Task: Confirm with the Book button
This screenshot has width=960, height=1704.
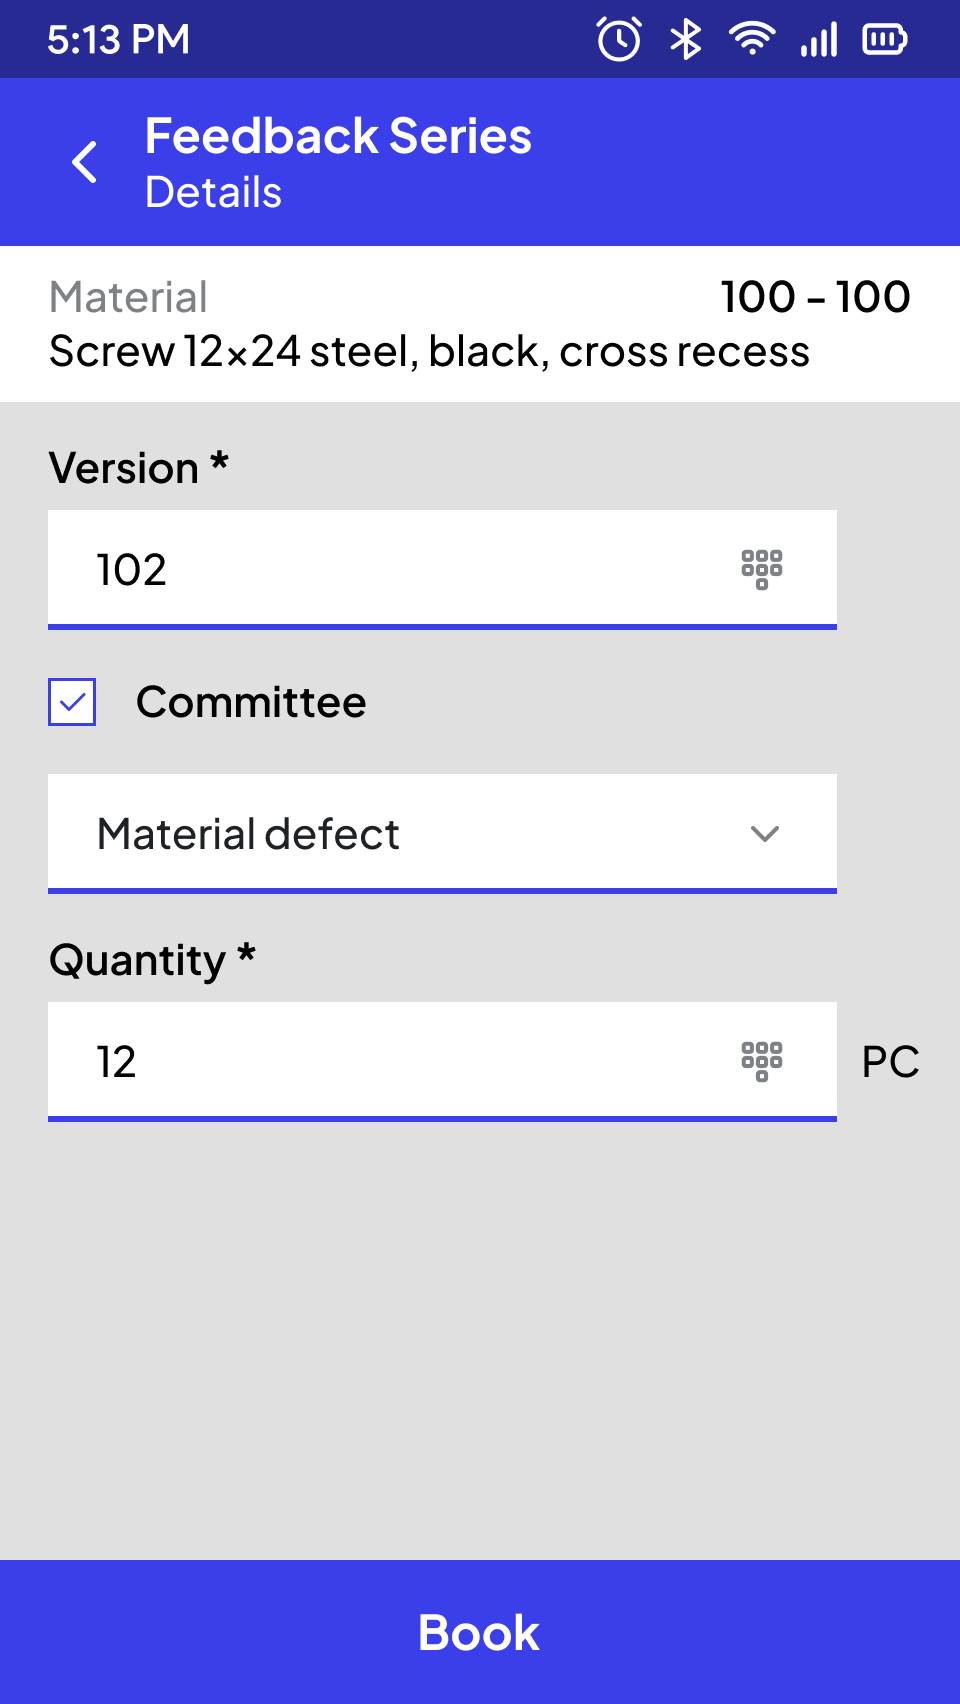Action: (480, 1632)
